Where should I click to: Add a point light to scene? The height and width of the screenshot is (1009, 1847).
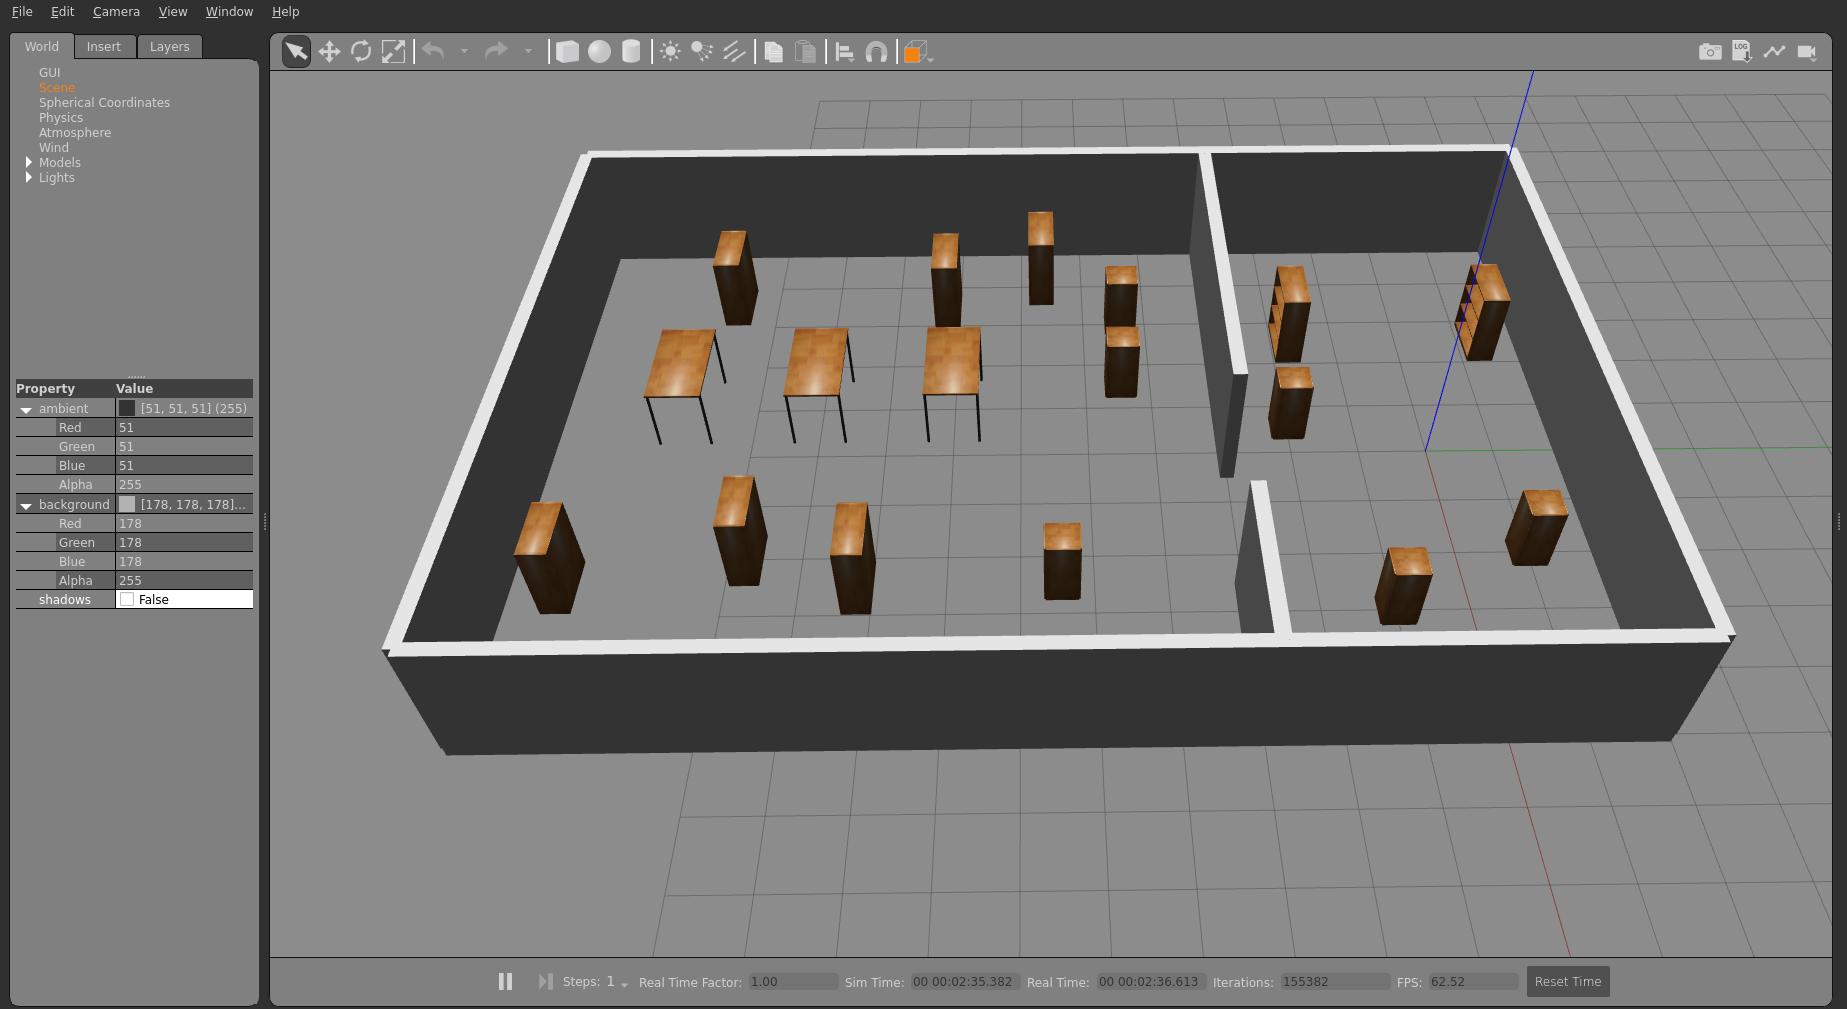coord(670,52)
